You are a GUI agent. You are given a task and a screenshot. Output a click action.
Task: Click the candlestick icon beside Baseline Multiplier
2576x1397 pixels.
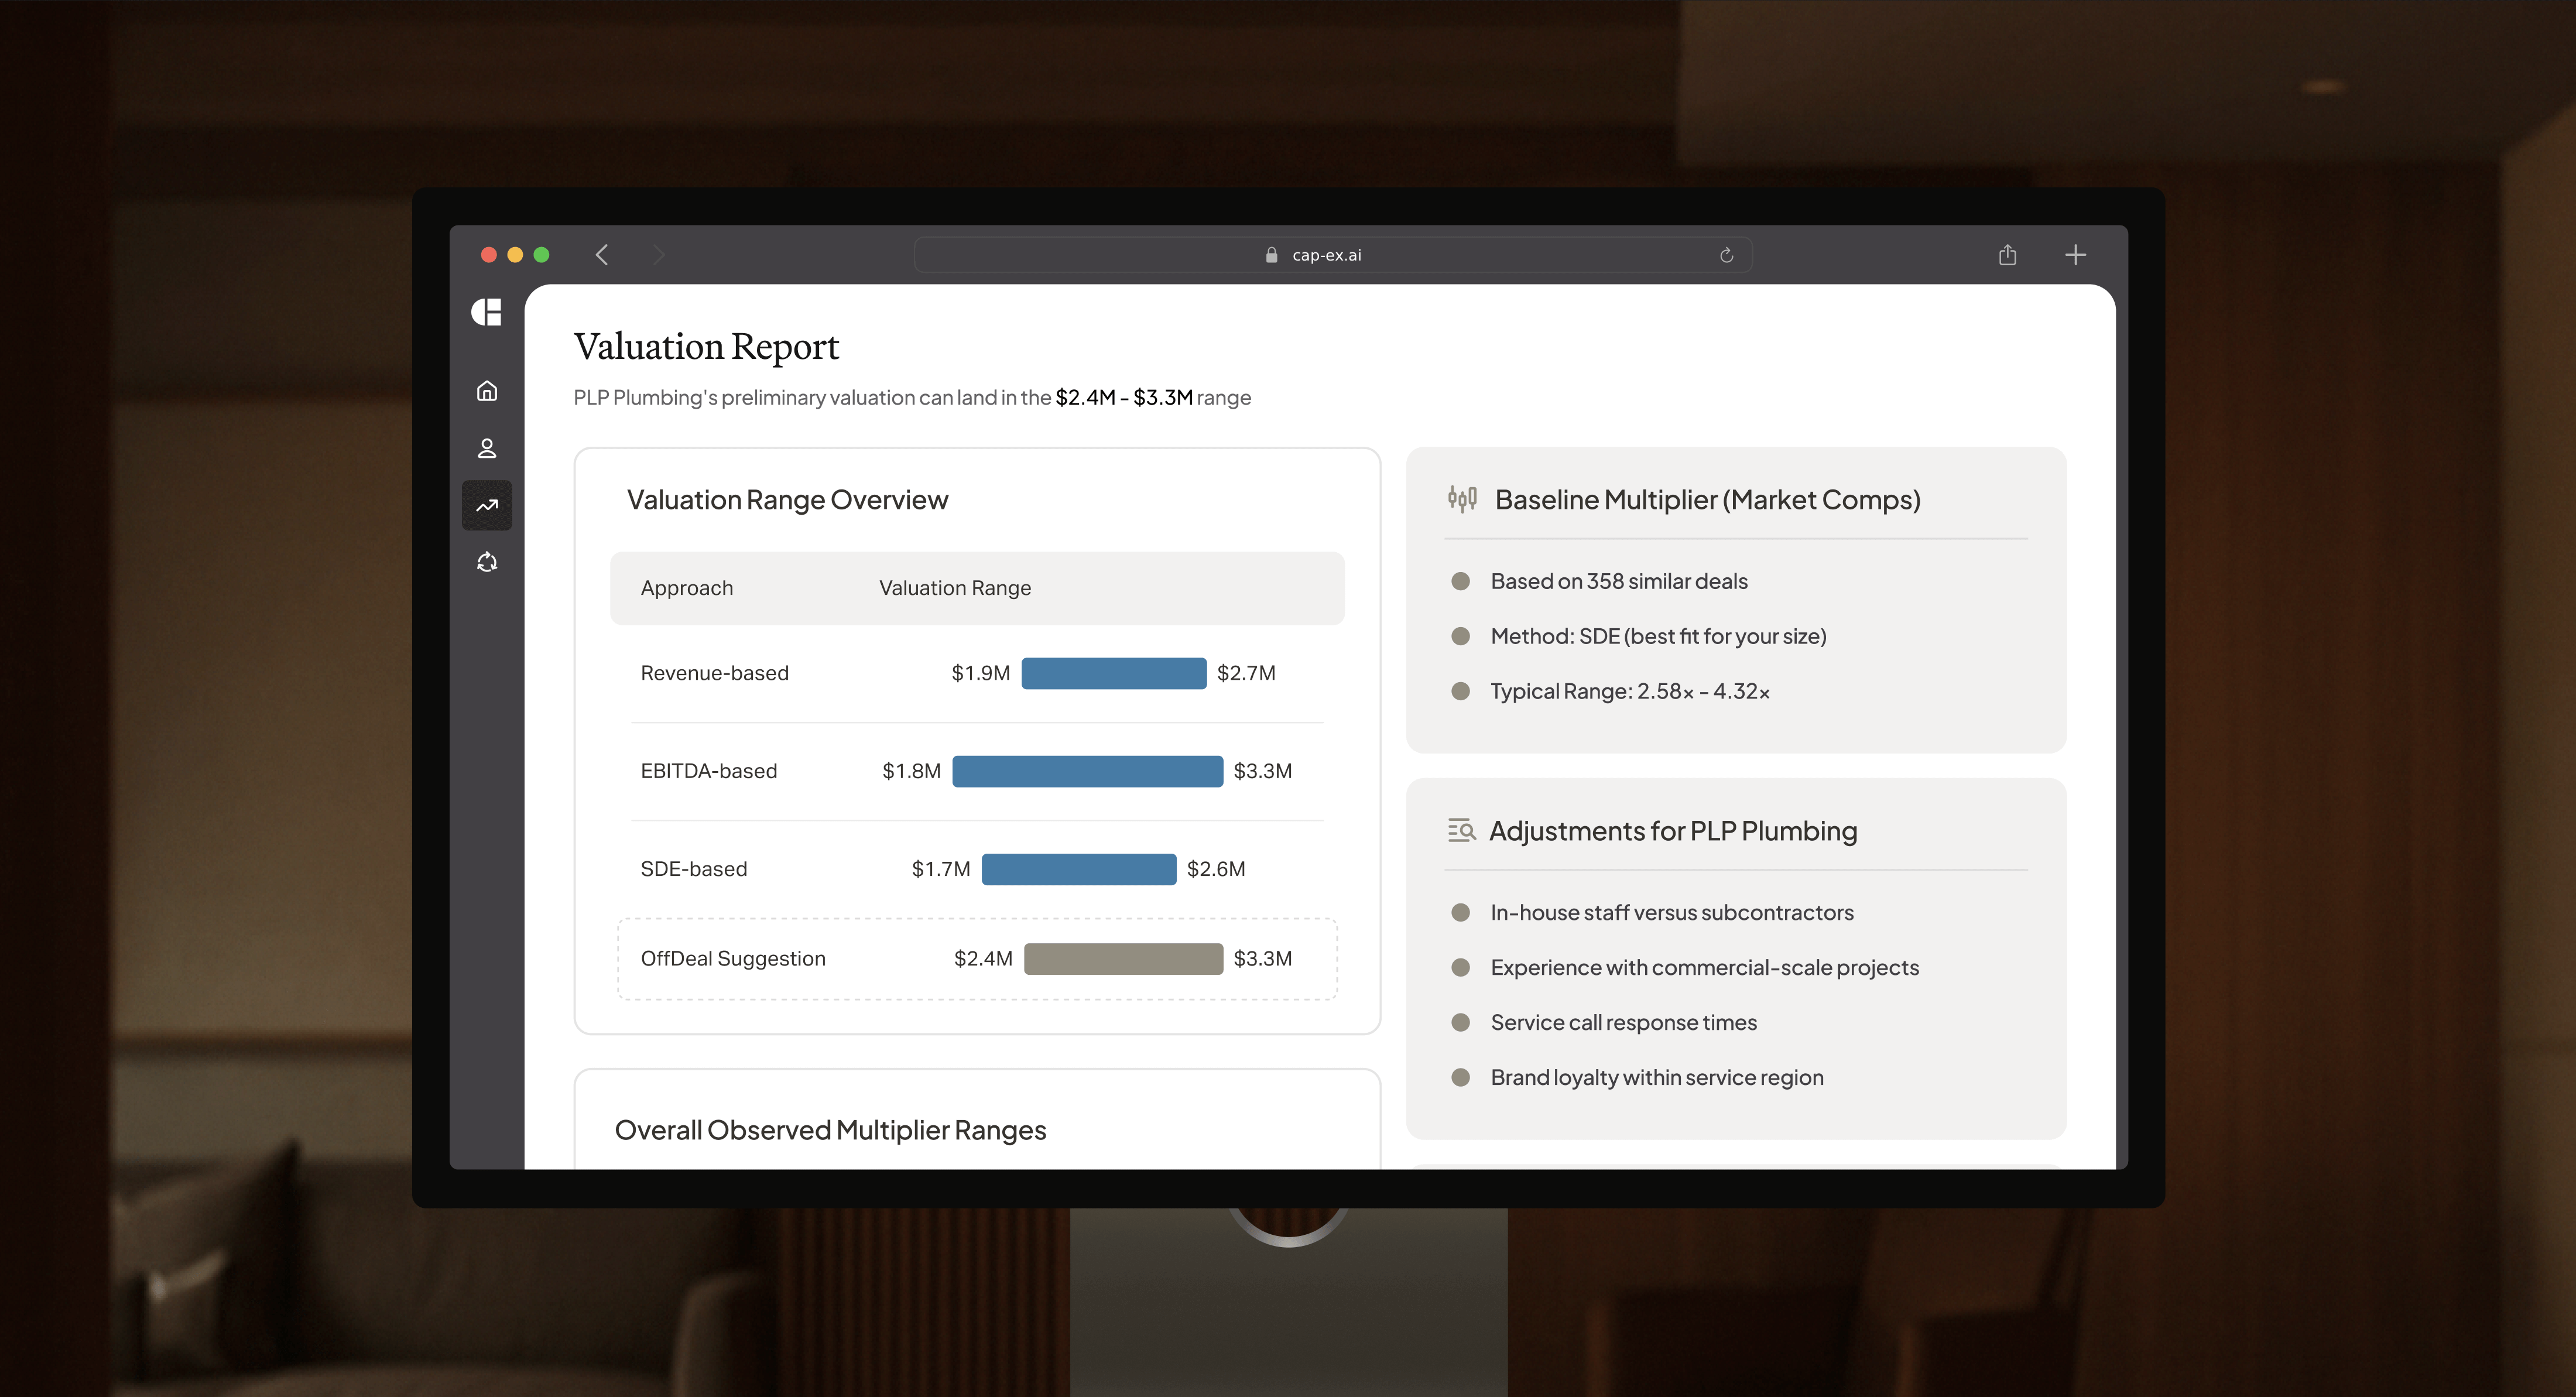pyautogui.click(x=1462, y=498)
